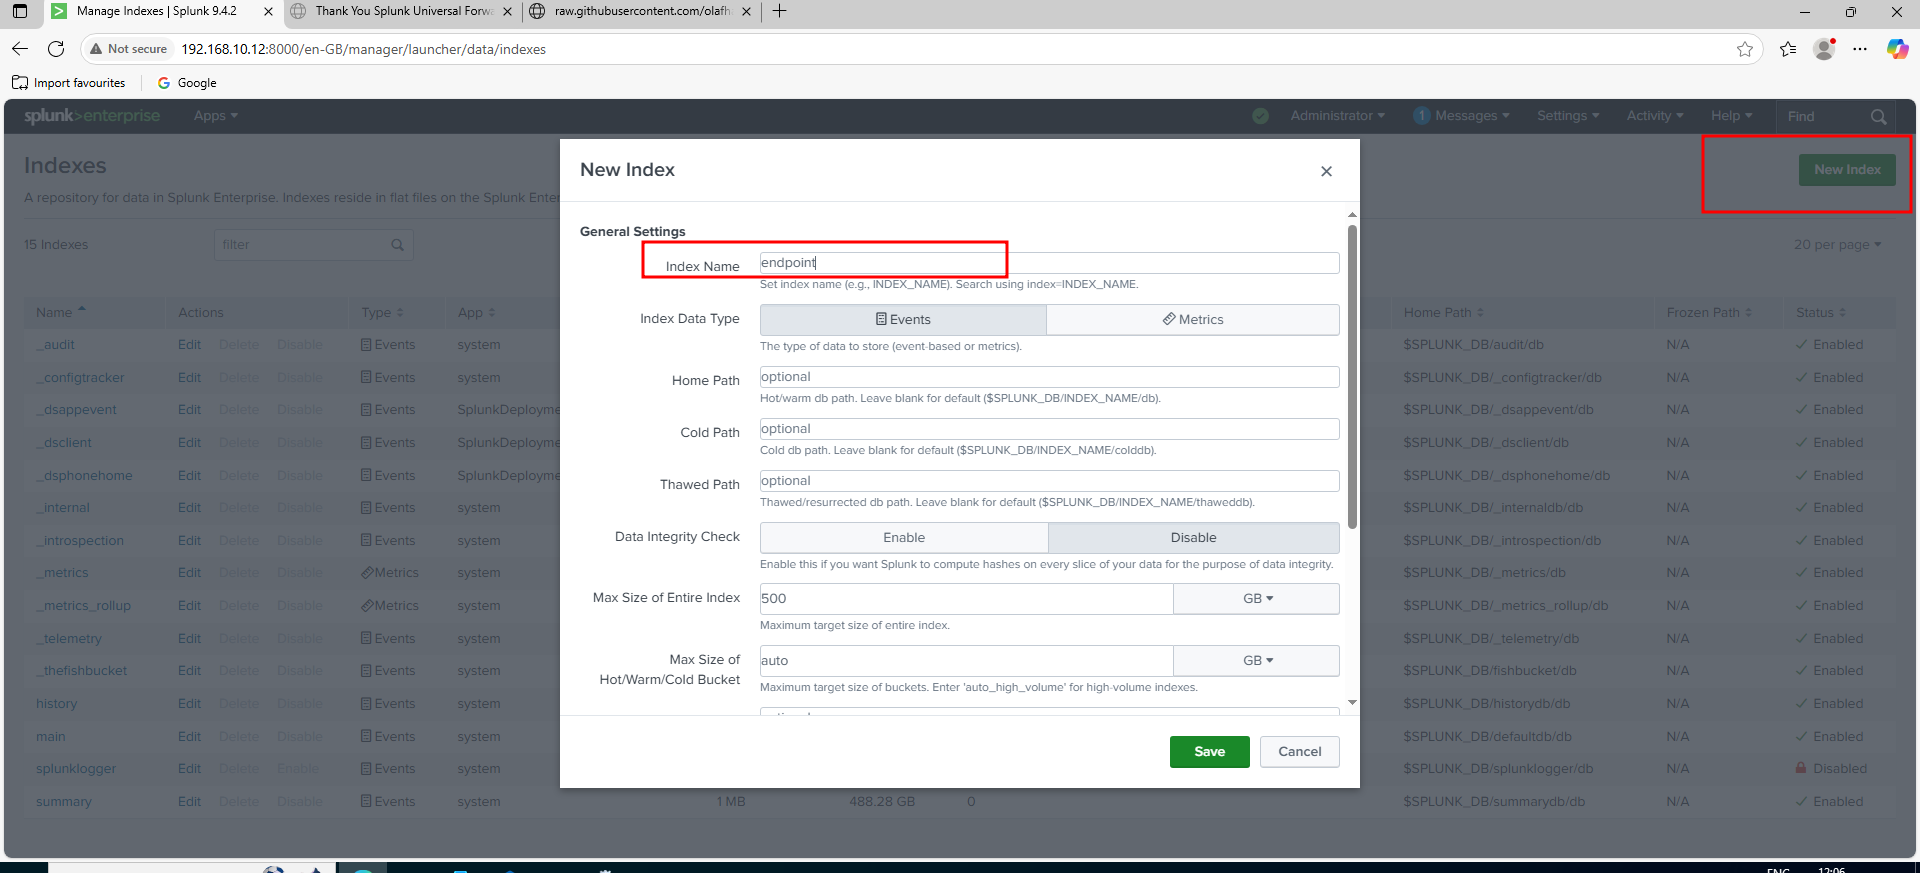Image resolution: width=1920 pixels, height=873 pixels.
Task: Close the Thank You Splunk tab
Action: click(507, 12)
